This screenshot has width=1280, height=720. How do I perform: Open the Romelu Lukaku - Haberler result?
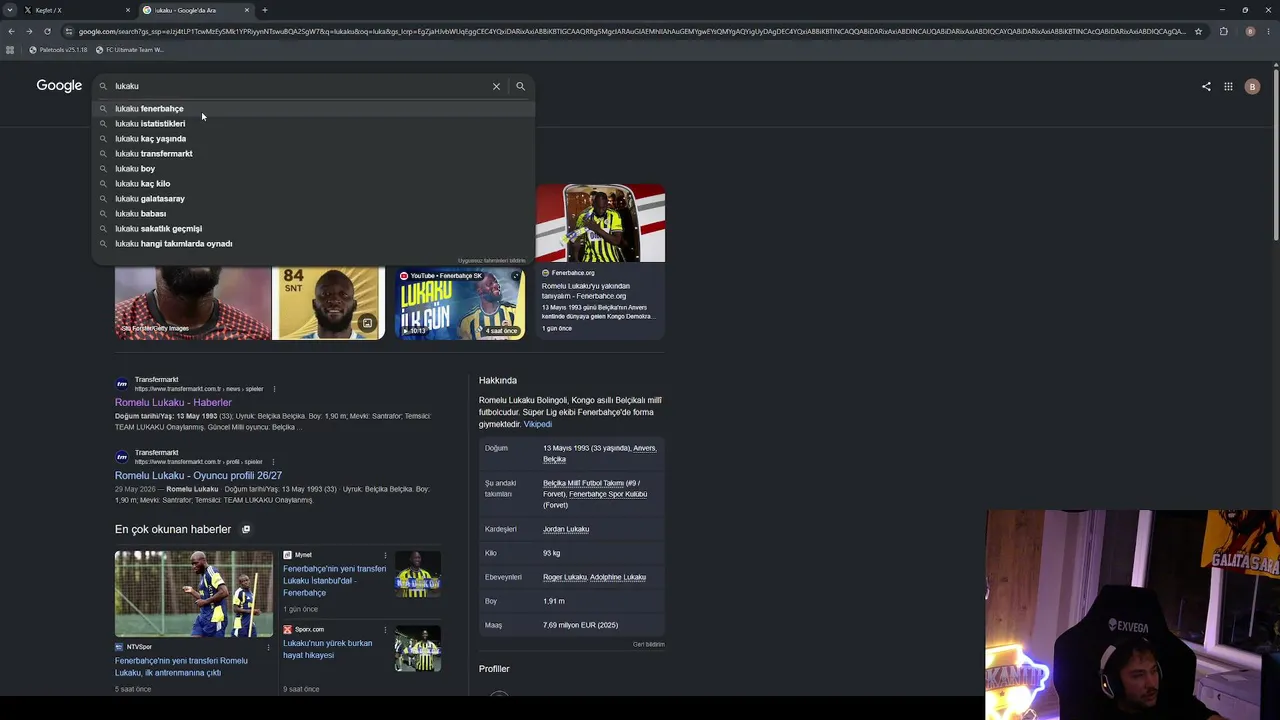pos(173,402)
